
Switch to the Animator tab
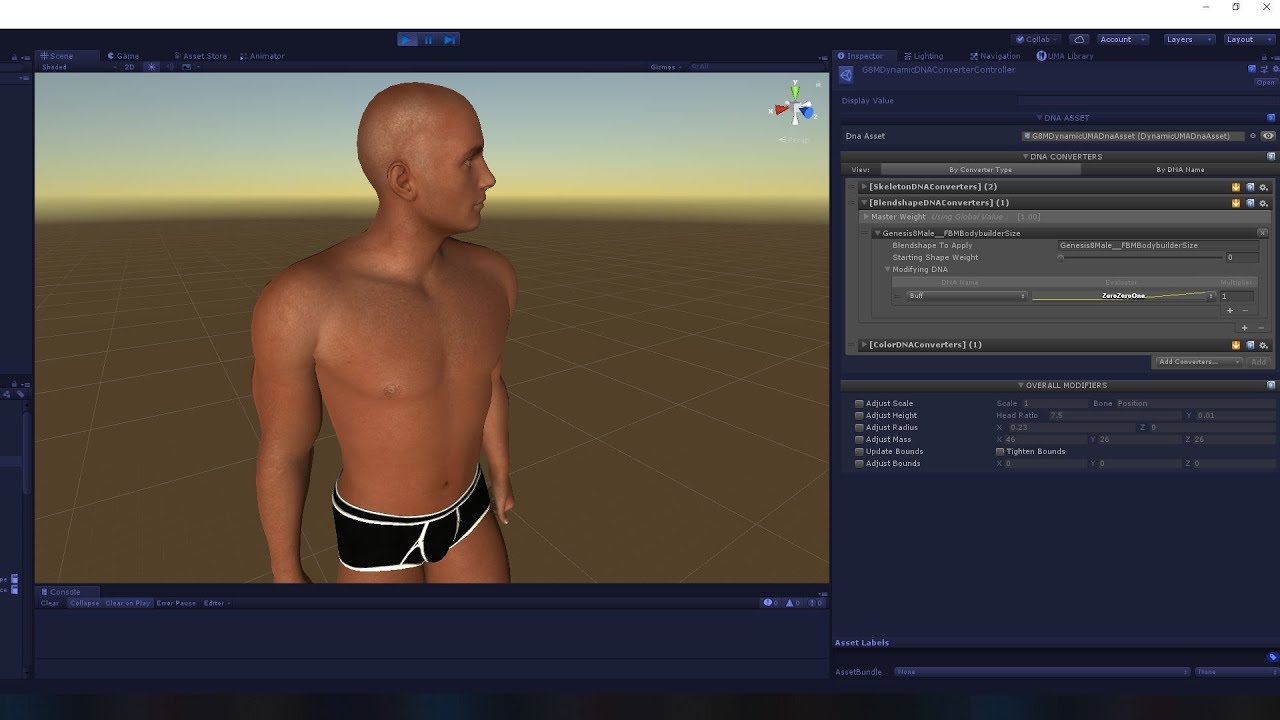(x=262, y=56)
